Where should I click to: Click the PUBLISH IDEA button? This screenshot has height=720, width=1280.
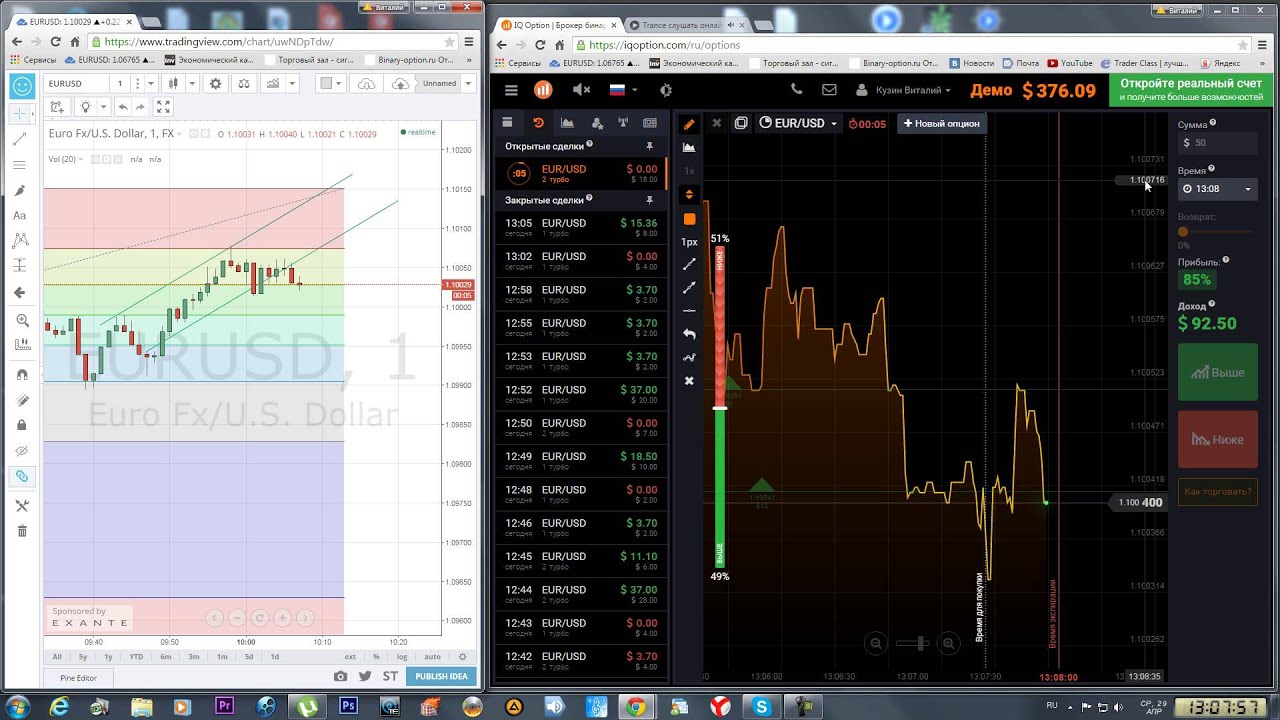pyautogui.click(x=441, y=676)
